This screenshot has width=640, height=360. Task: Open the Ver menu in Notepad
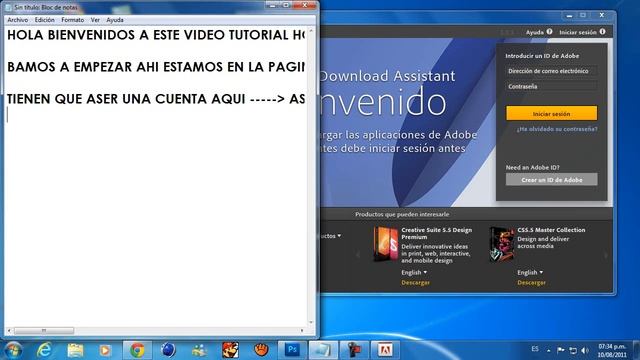(x=95, y=20)
